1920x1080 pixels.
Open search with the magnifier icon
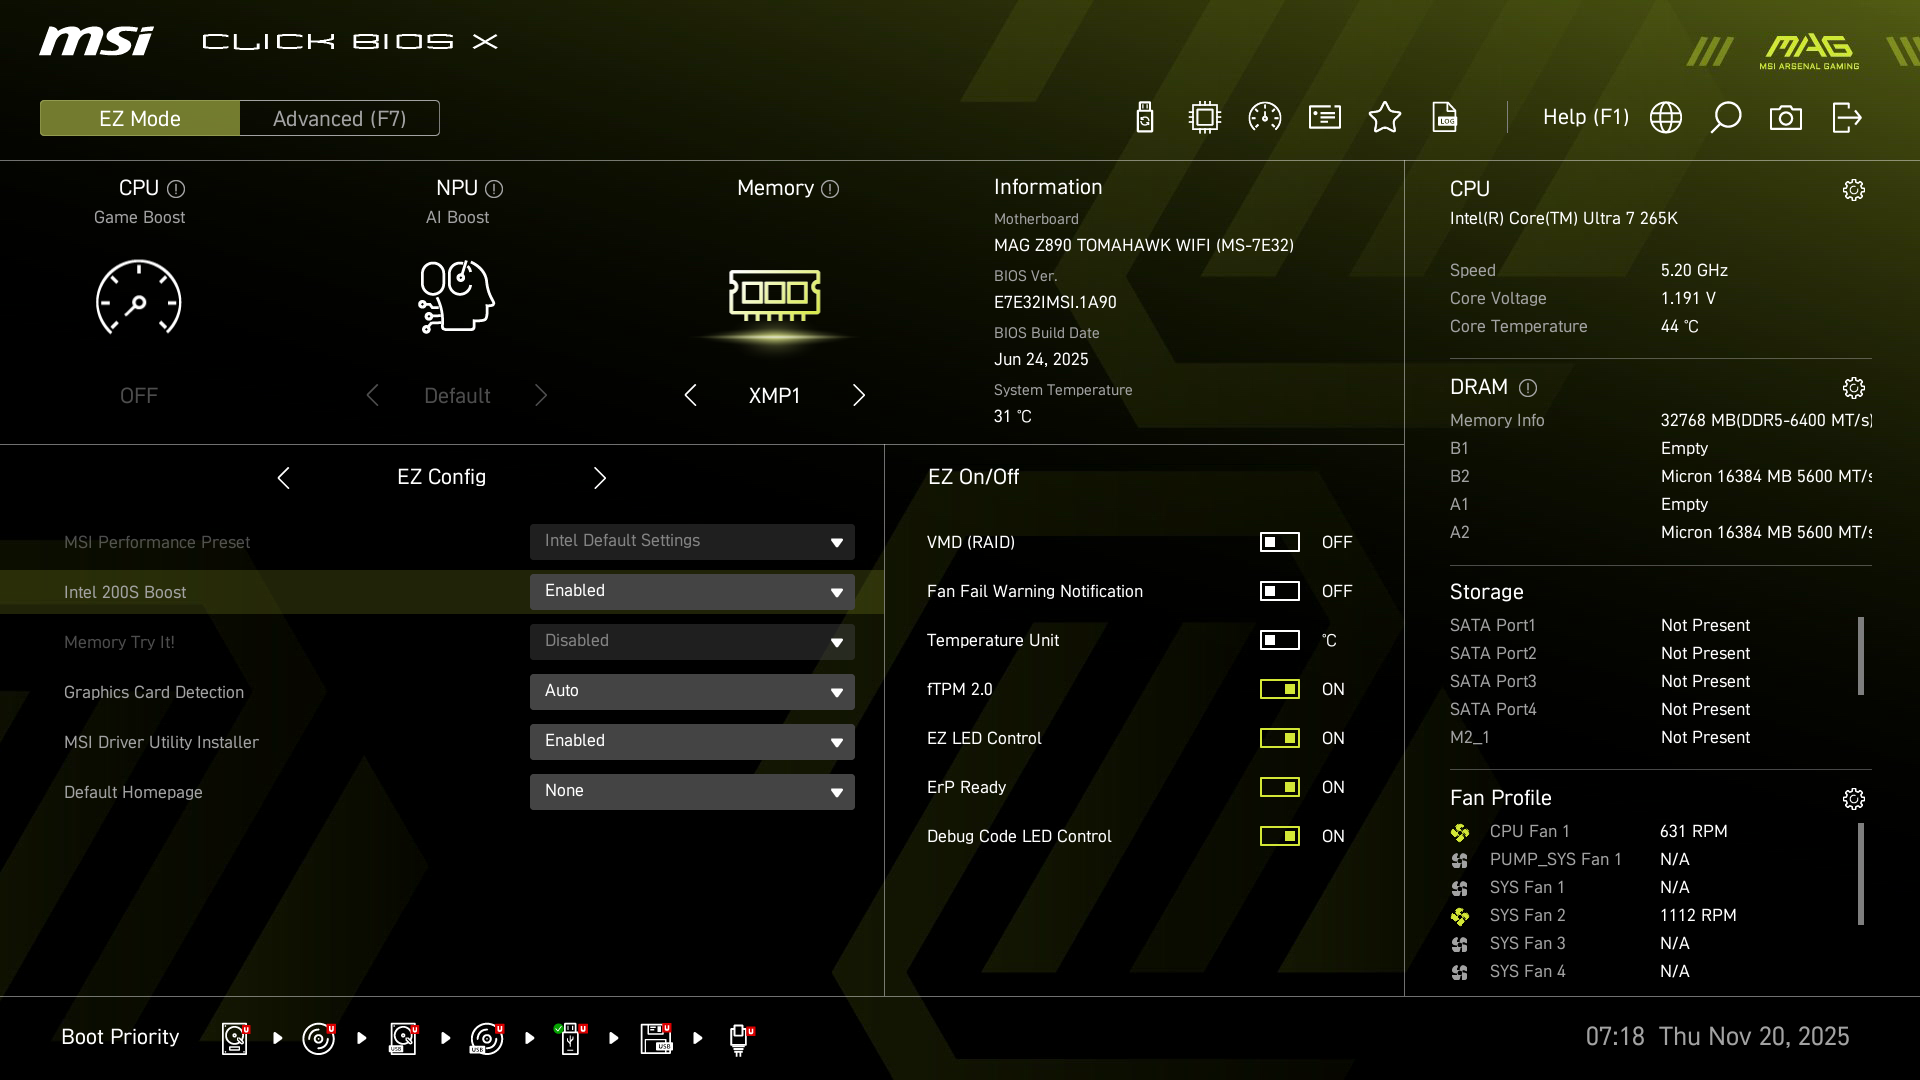tap(1726, 117)
